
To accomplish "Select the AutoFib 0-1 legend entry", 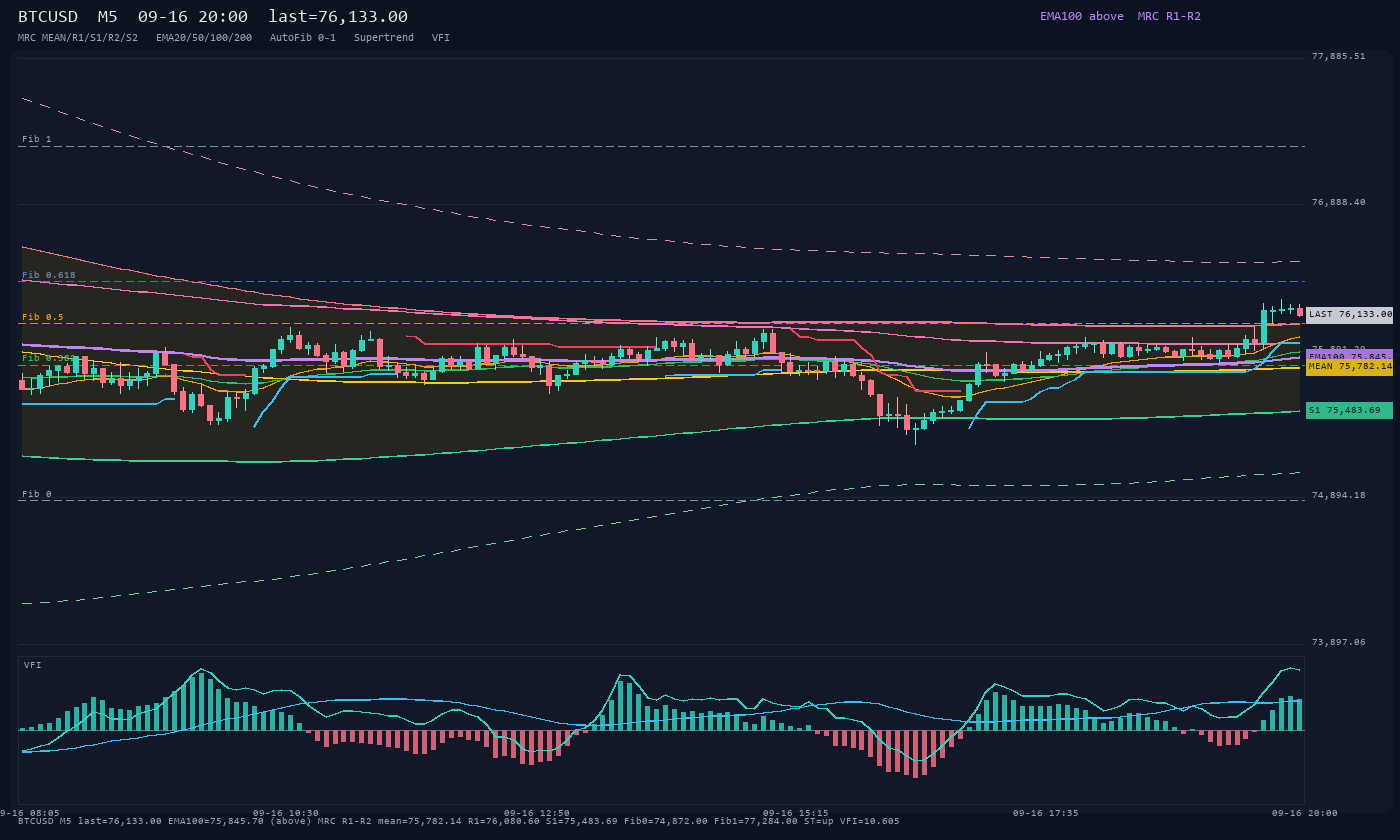I will tap(303, 38).
